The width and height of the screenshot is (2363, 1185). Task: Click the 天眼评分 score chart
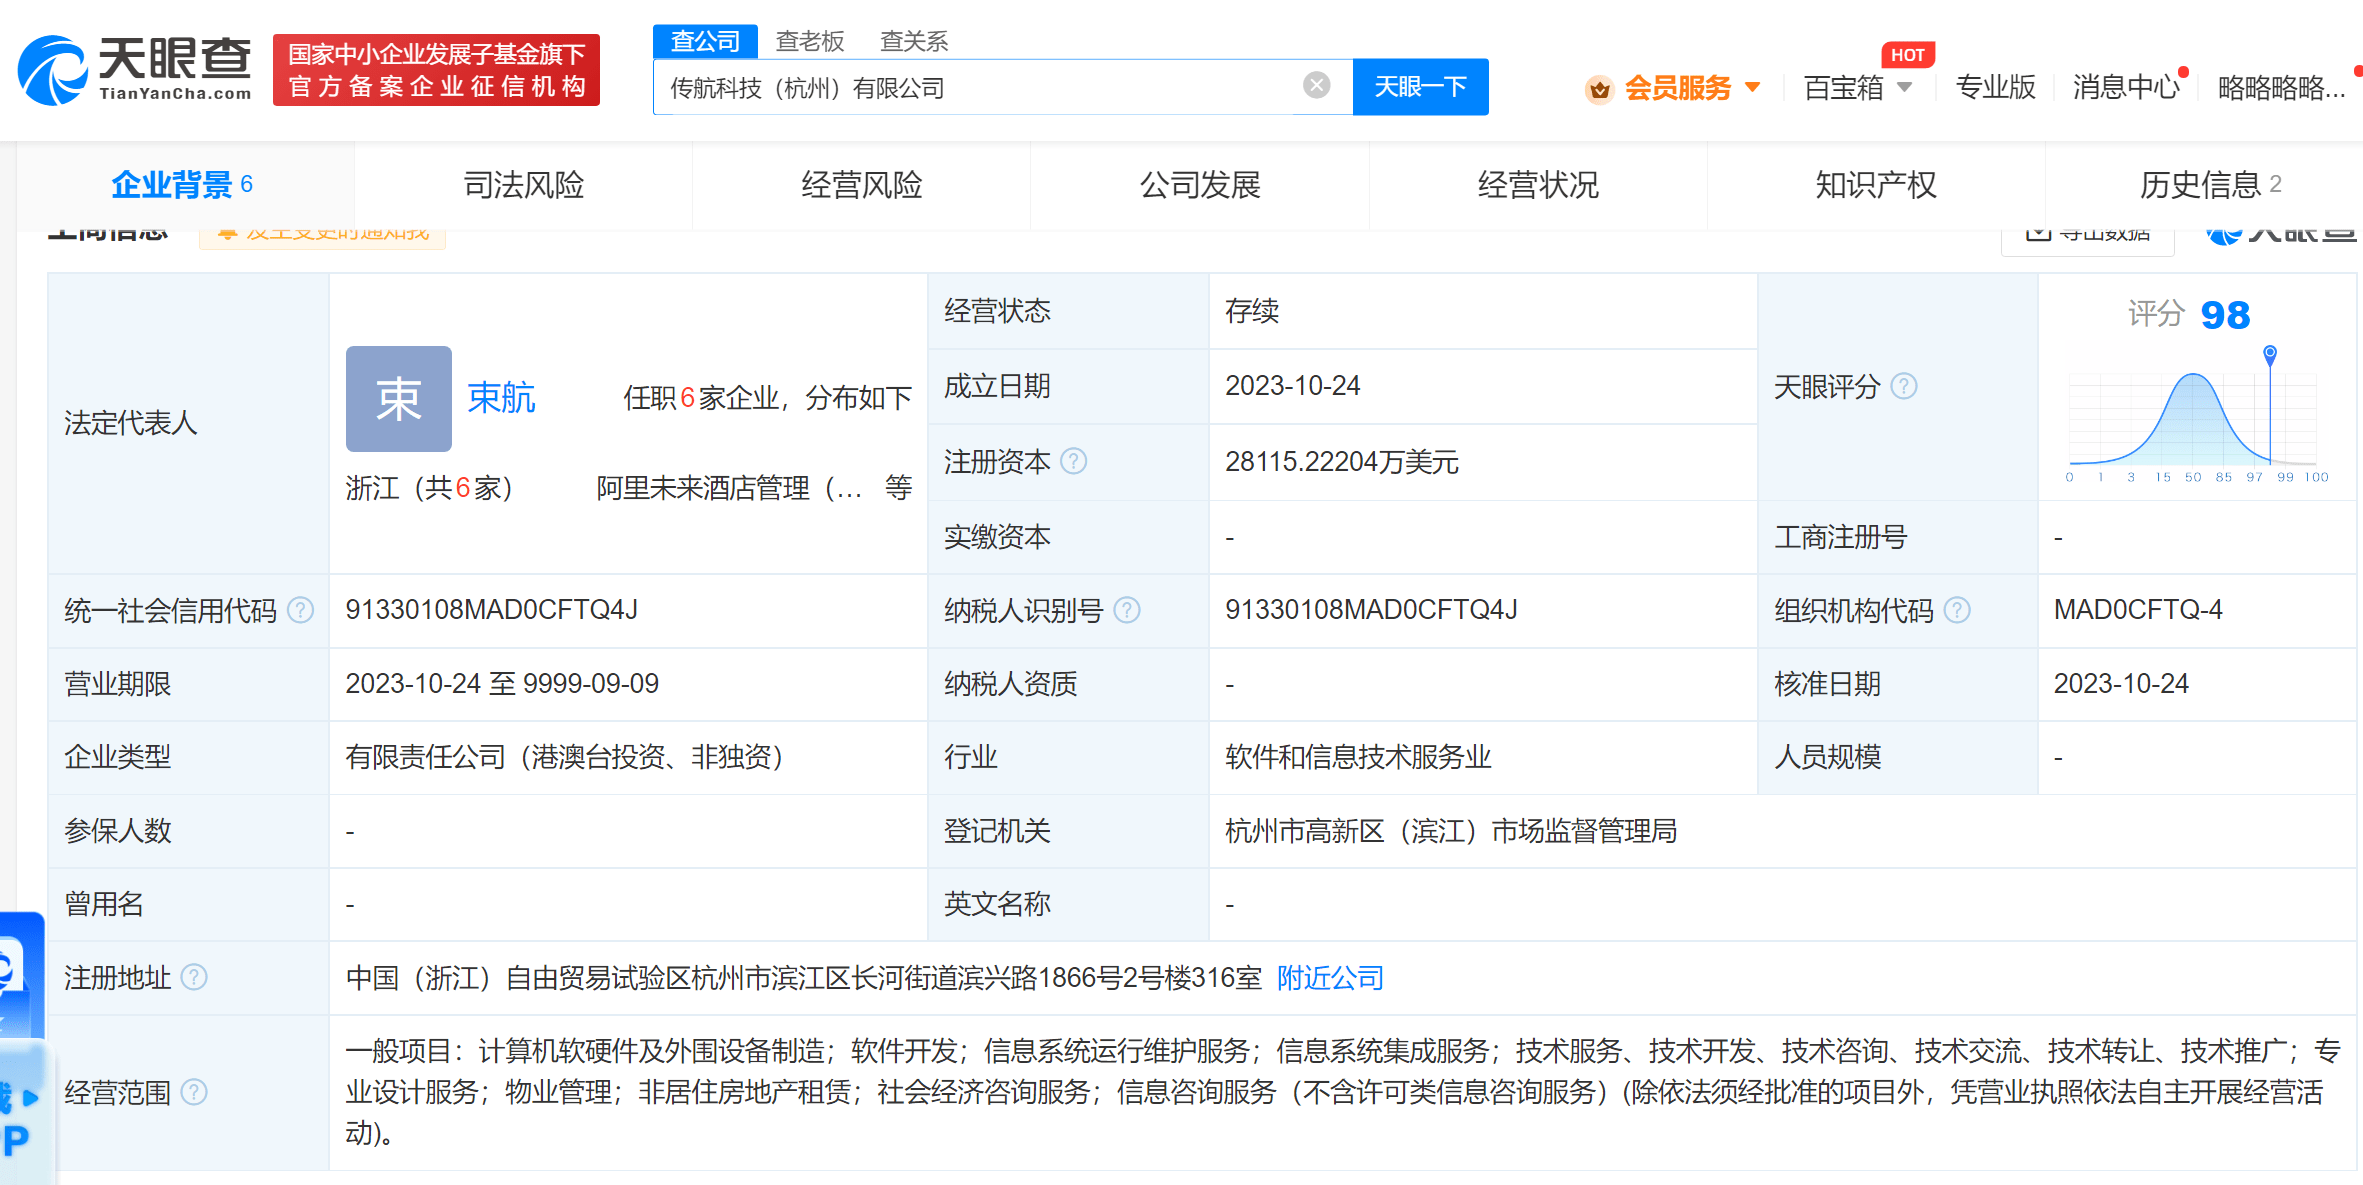pos(2195,420)
